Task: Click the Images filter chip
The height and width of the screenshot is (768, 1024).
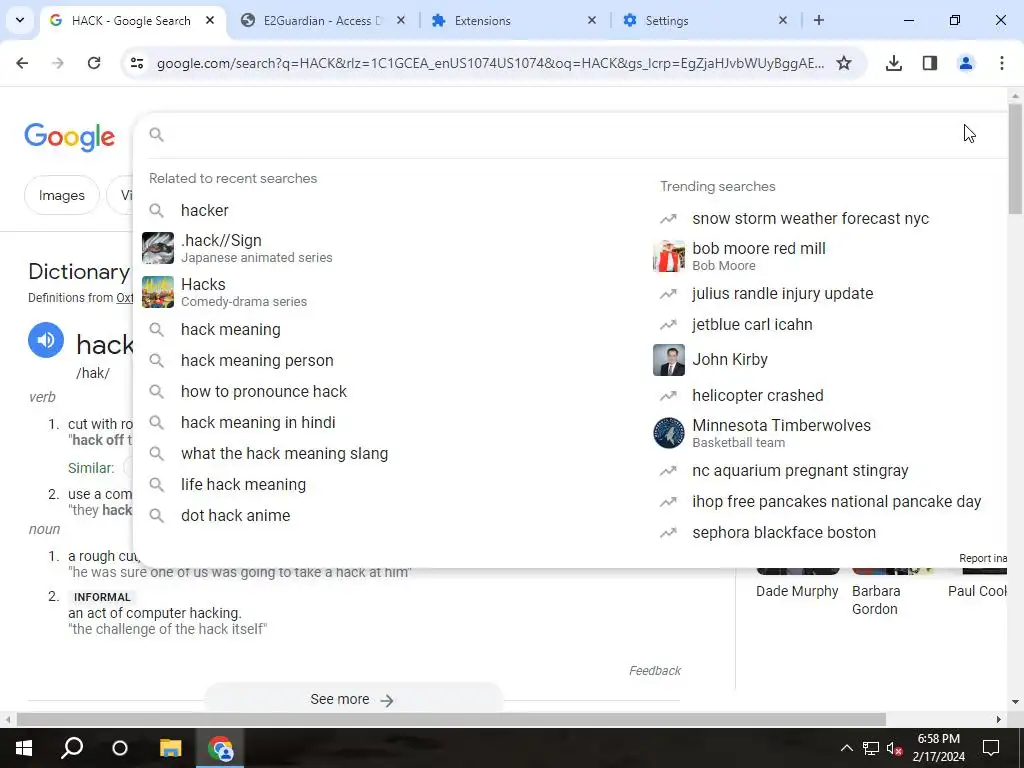Action: pos(61,195)
